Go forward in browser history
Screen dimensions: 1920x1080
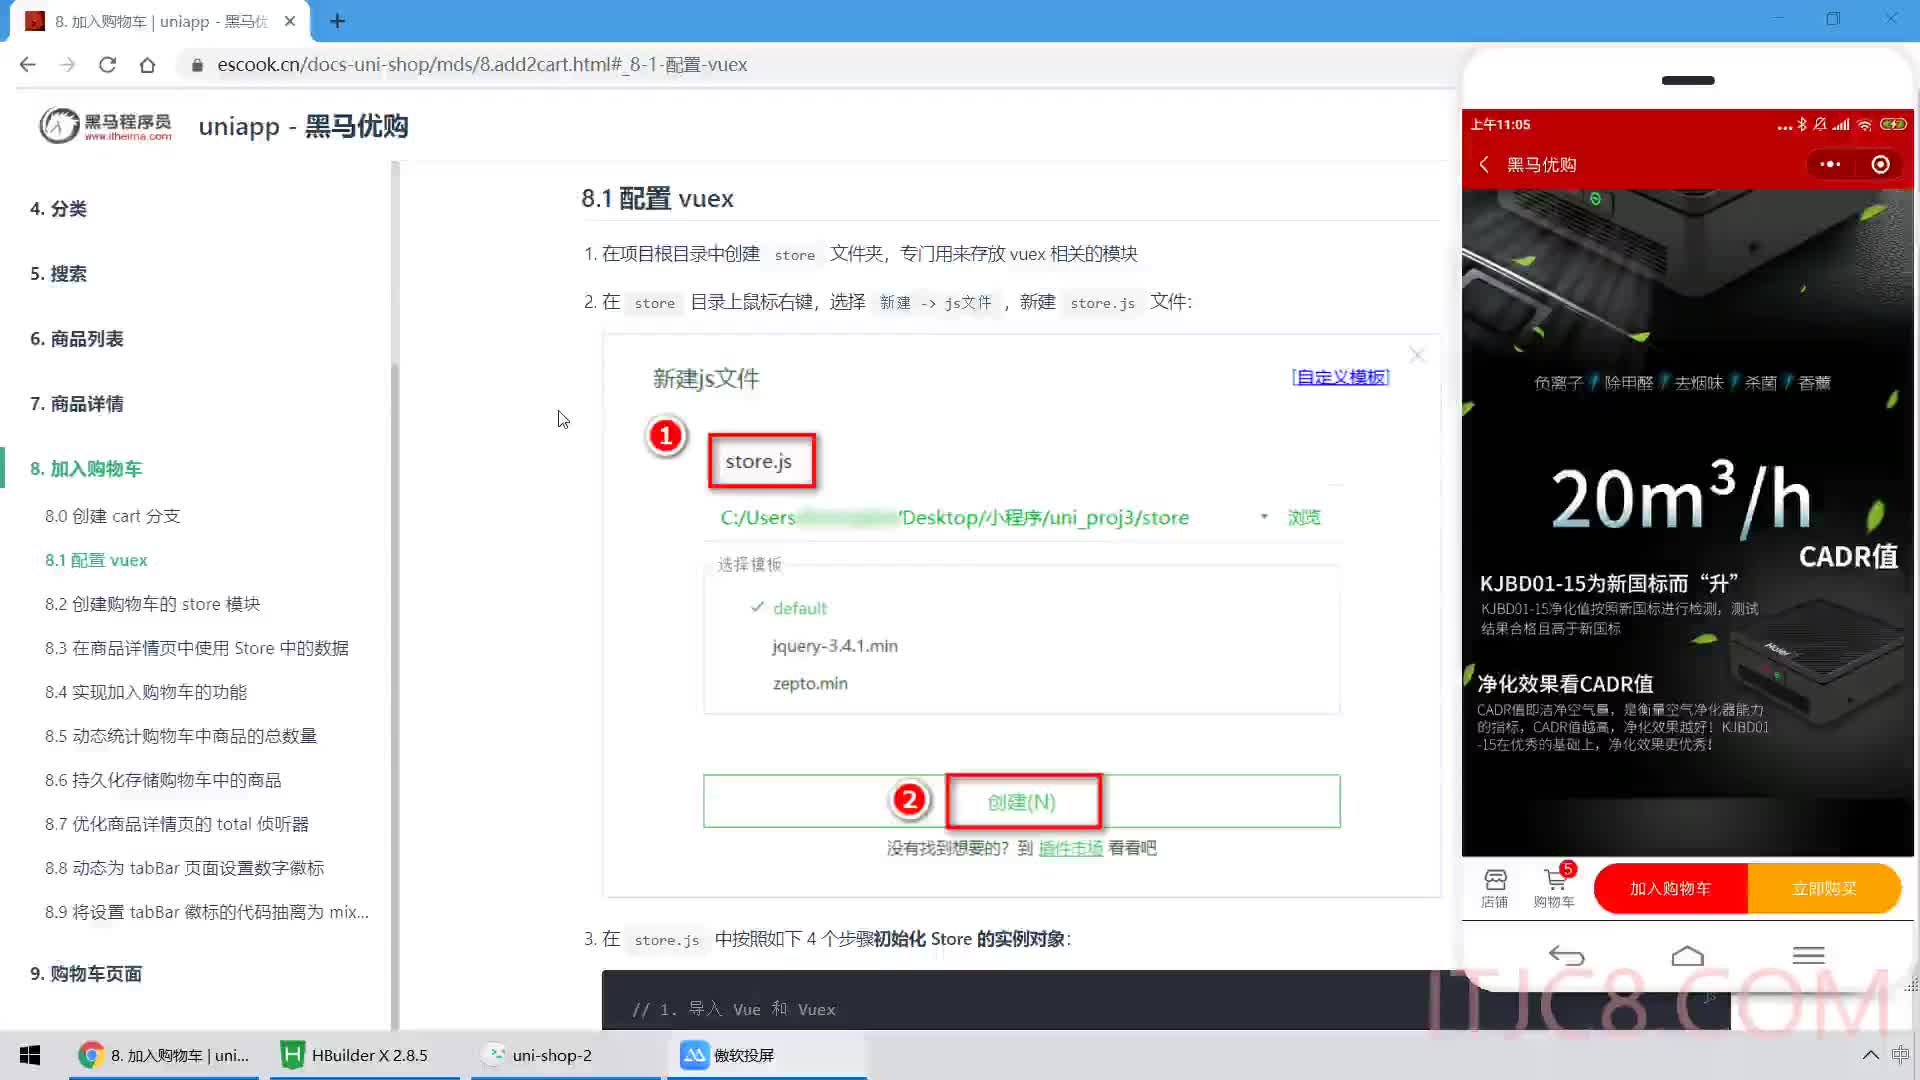[x=67, y=64]
